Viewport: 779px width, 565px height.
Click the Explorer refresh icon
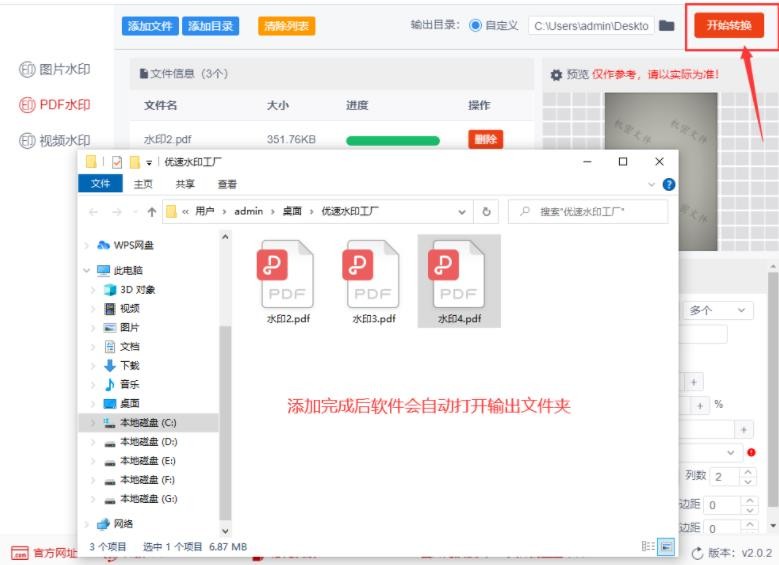click(x=487, y=212)
